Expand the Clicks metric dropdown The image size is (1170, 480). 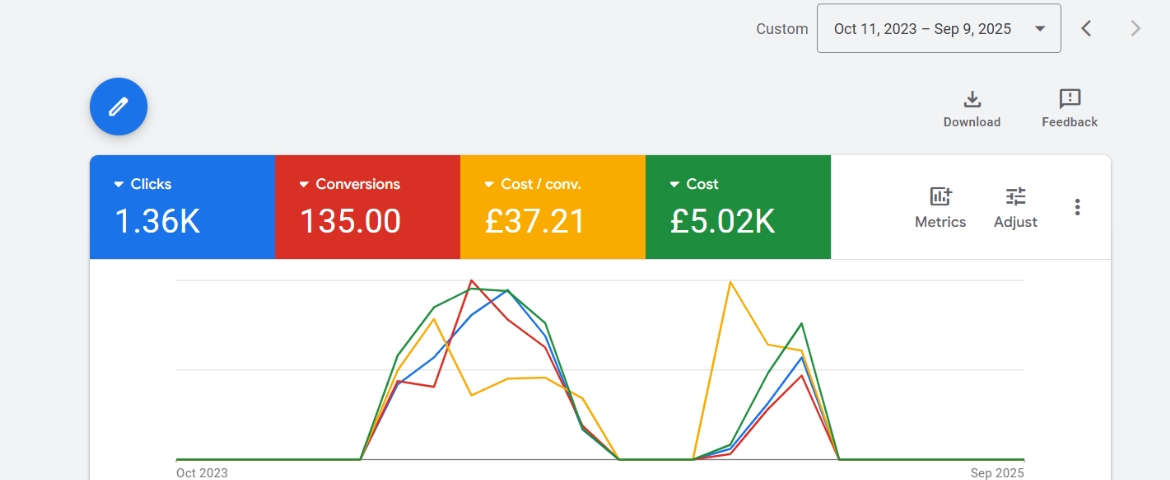(119, 184)
